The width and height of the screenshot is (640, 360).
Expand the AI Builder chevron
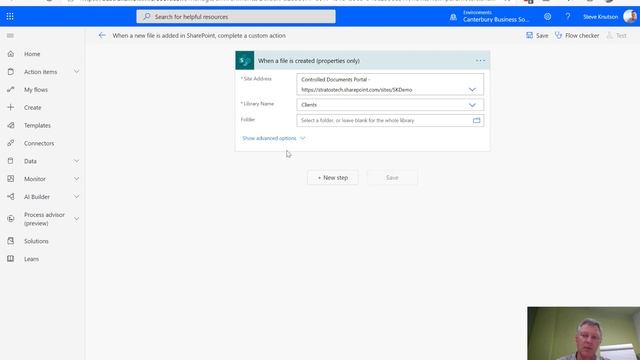point(76,197)
